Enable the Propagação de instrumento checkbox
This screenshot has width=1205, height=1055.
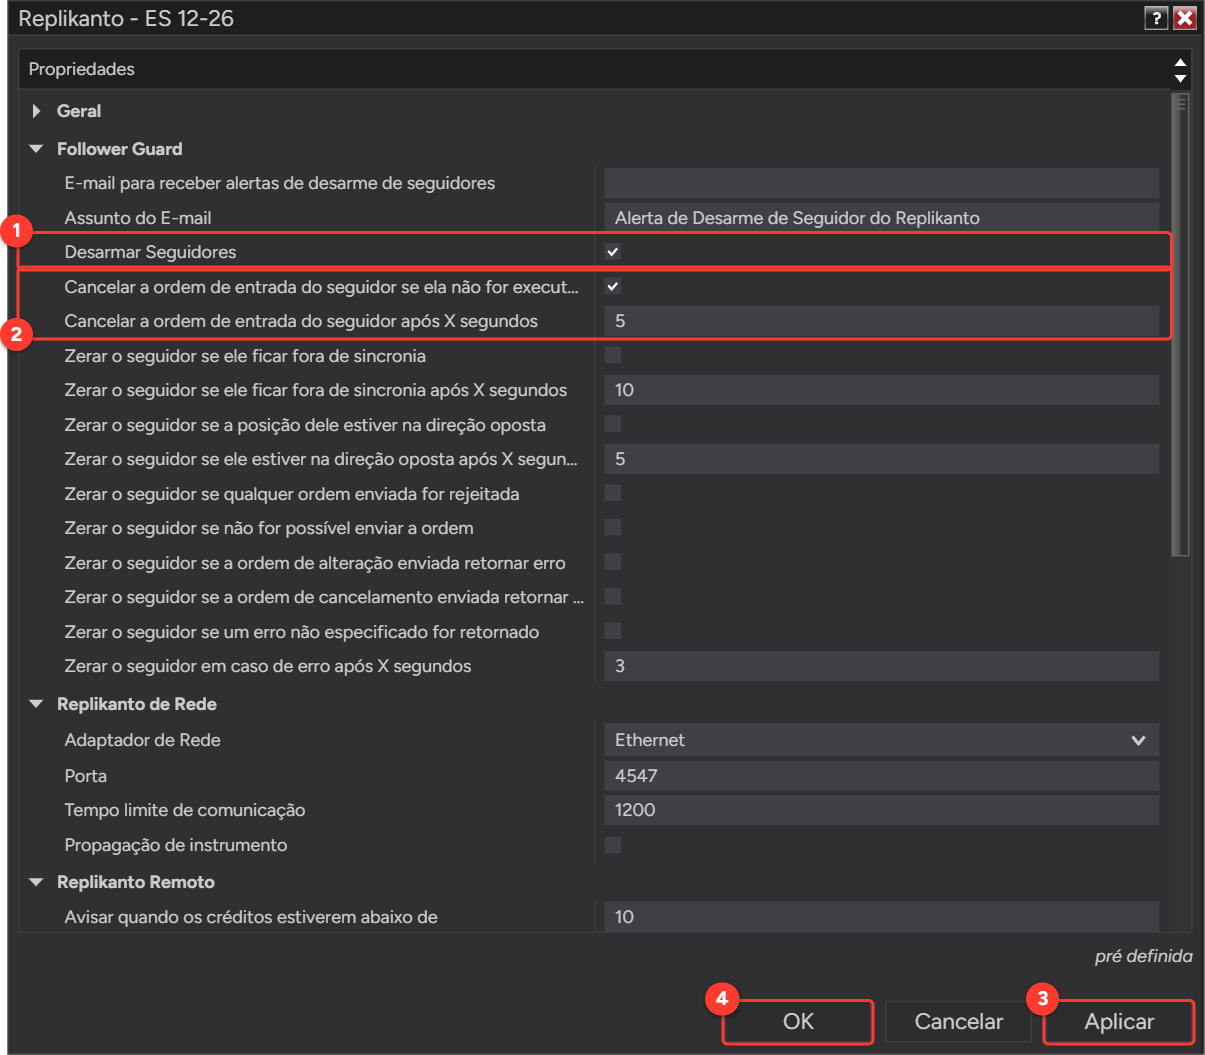point(613,845)
